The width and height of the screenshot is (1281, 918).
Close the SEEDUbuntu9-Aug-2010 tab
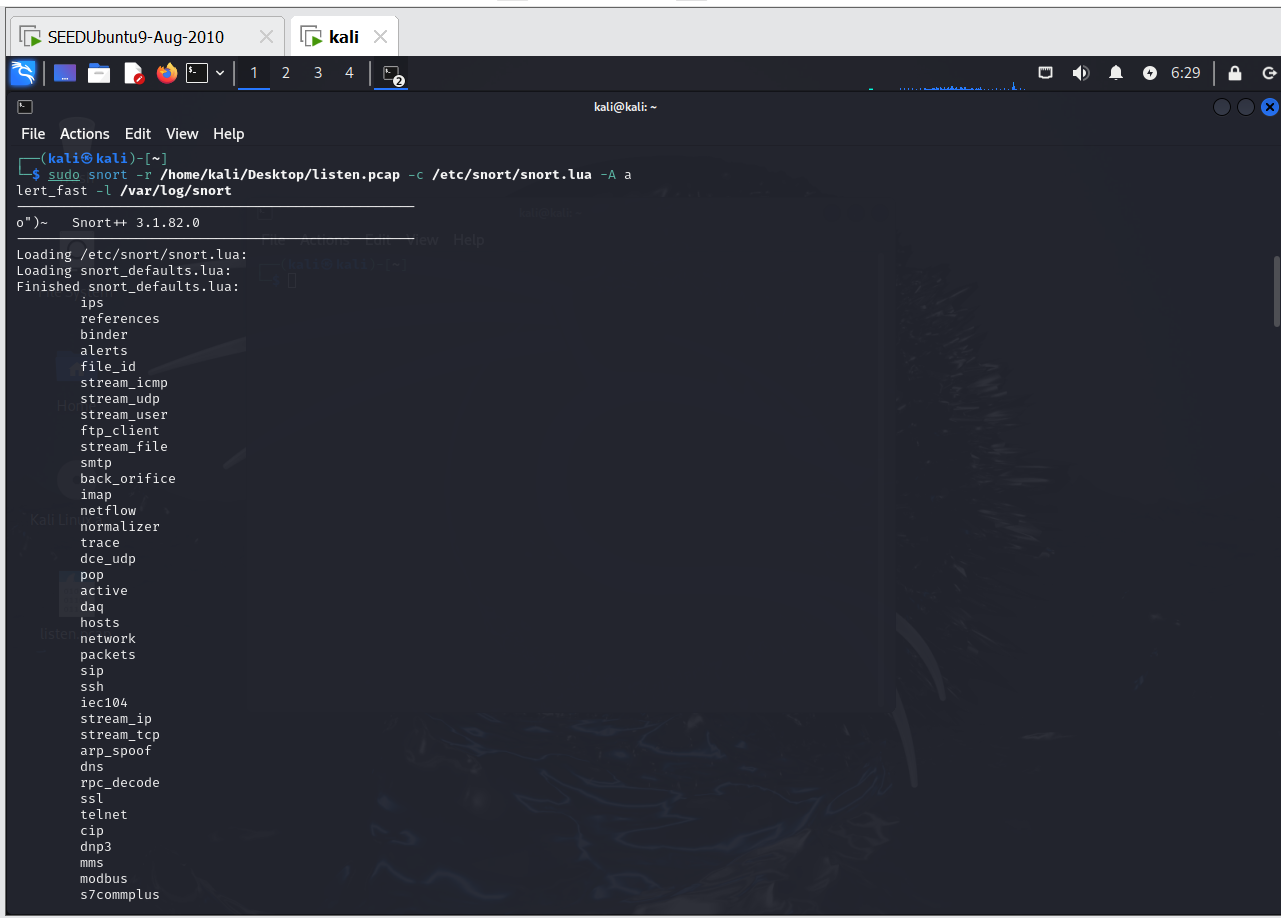266,37
